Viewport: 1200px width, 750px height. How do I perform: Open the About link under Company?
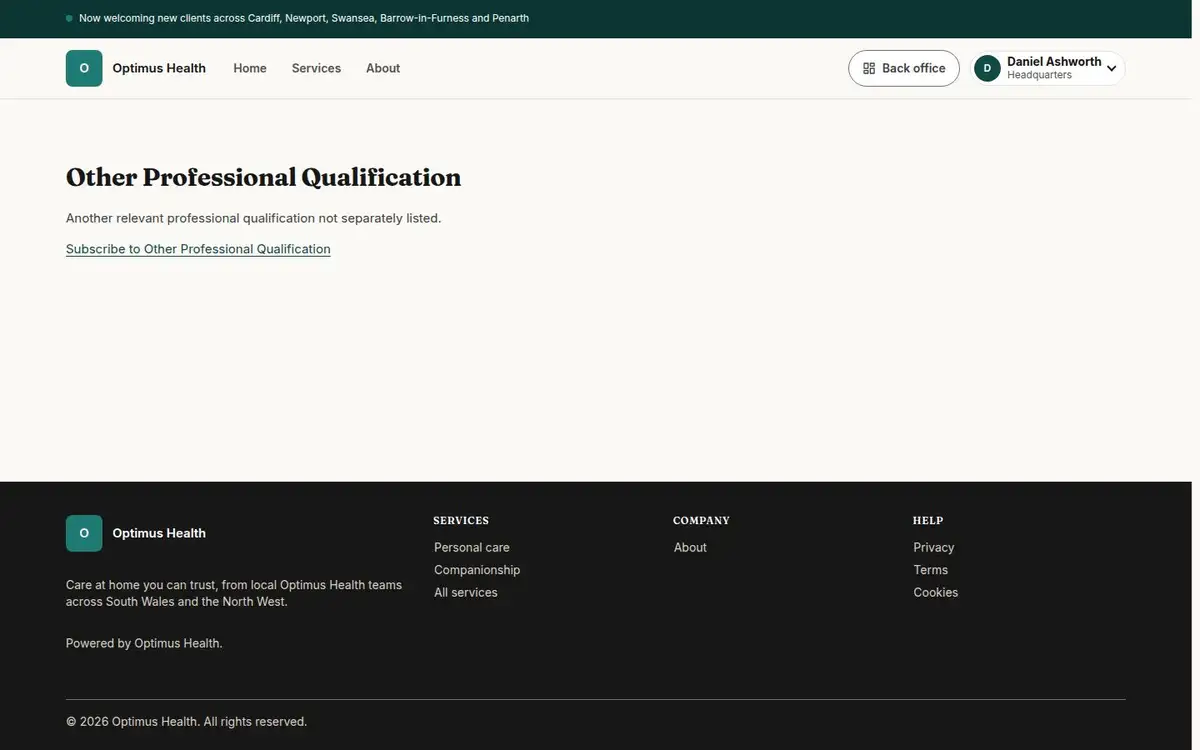(690, 547)
